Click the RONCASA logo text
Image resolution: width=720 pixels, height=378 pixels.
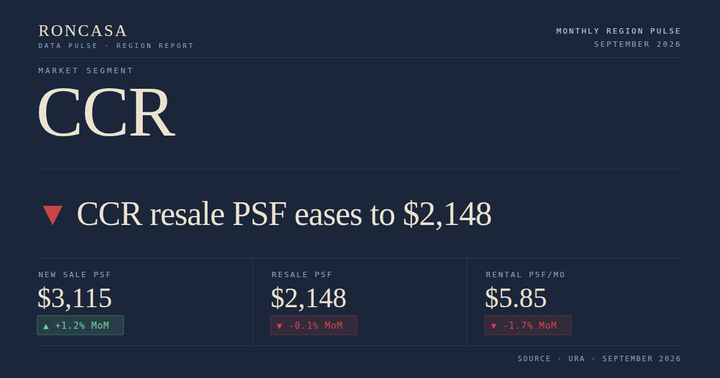pos(83,31)
